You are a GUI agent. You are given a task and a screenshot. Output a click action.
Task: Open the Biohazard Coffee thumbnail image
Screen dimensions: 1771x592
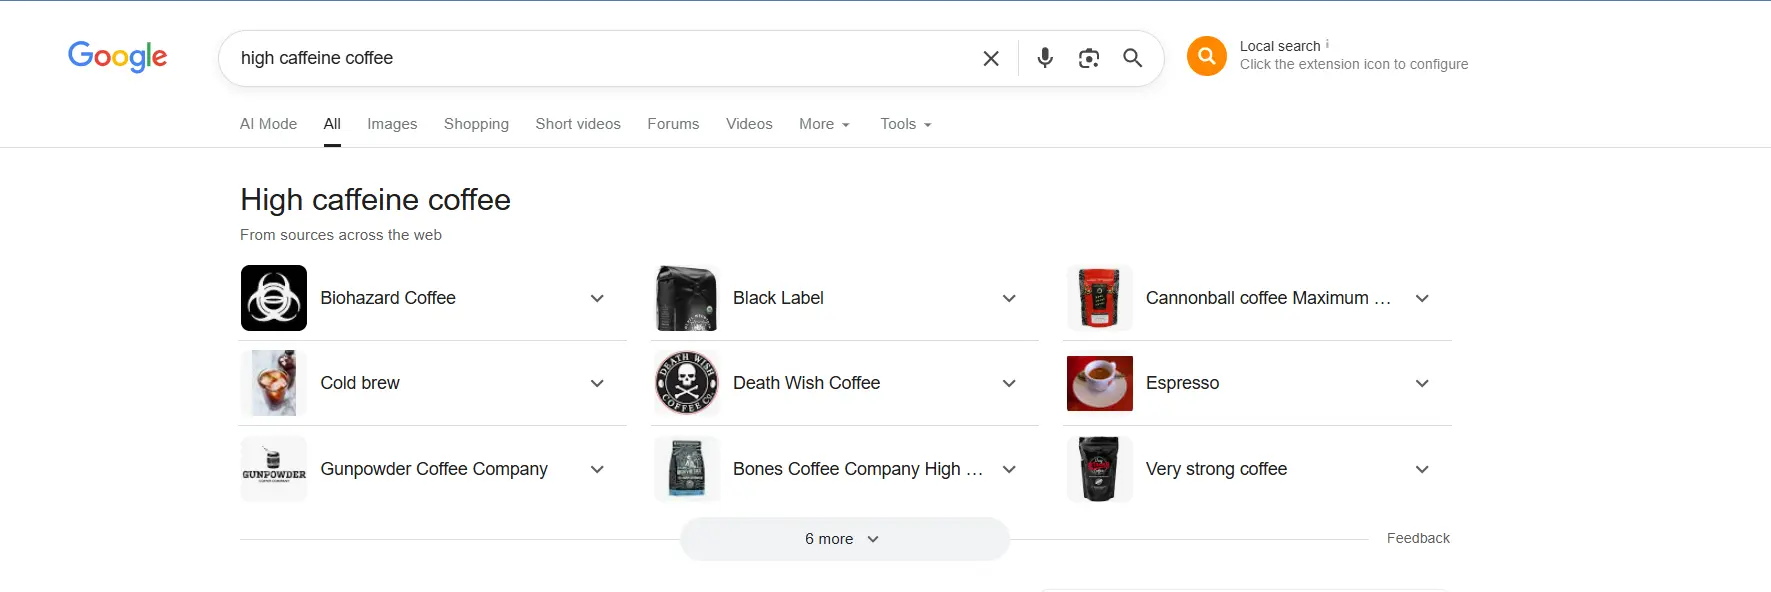273,298
